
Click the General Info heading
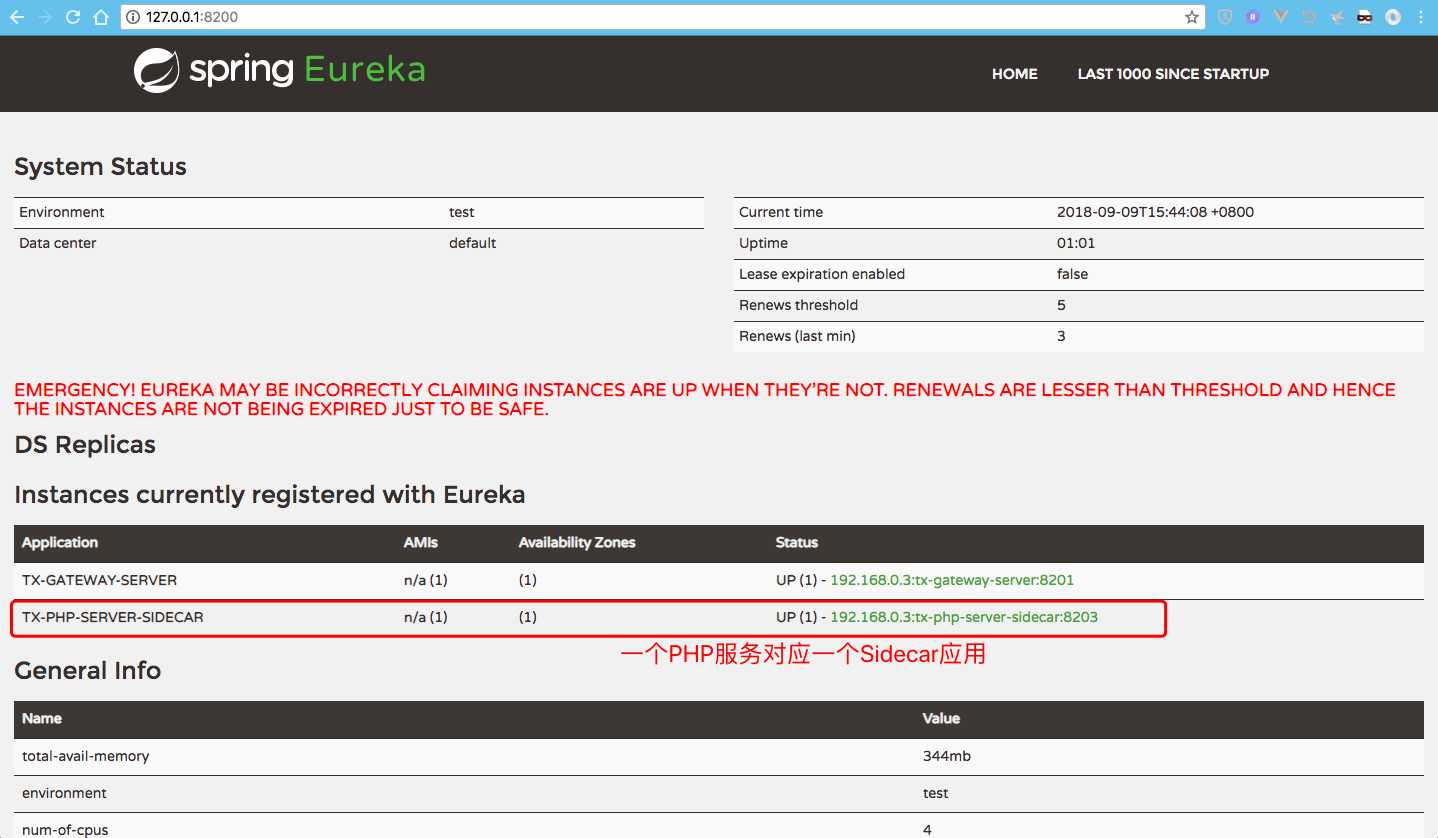click(x=88, y=670)
